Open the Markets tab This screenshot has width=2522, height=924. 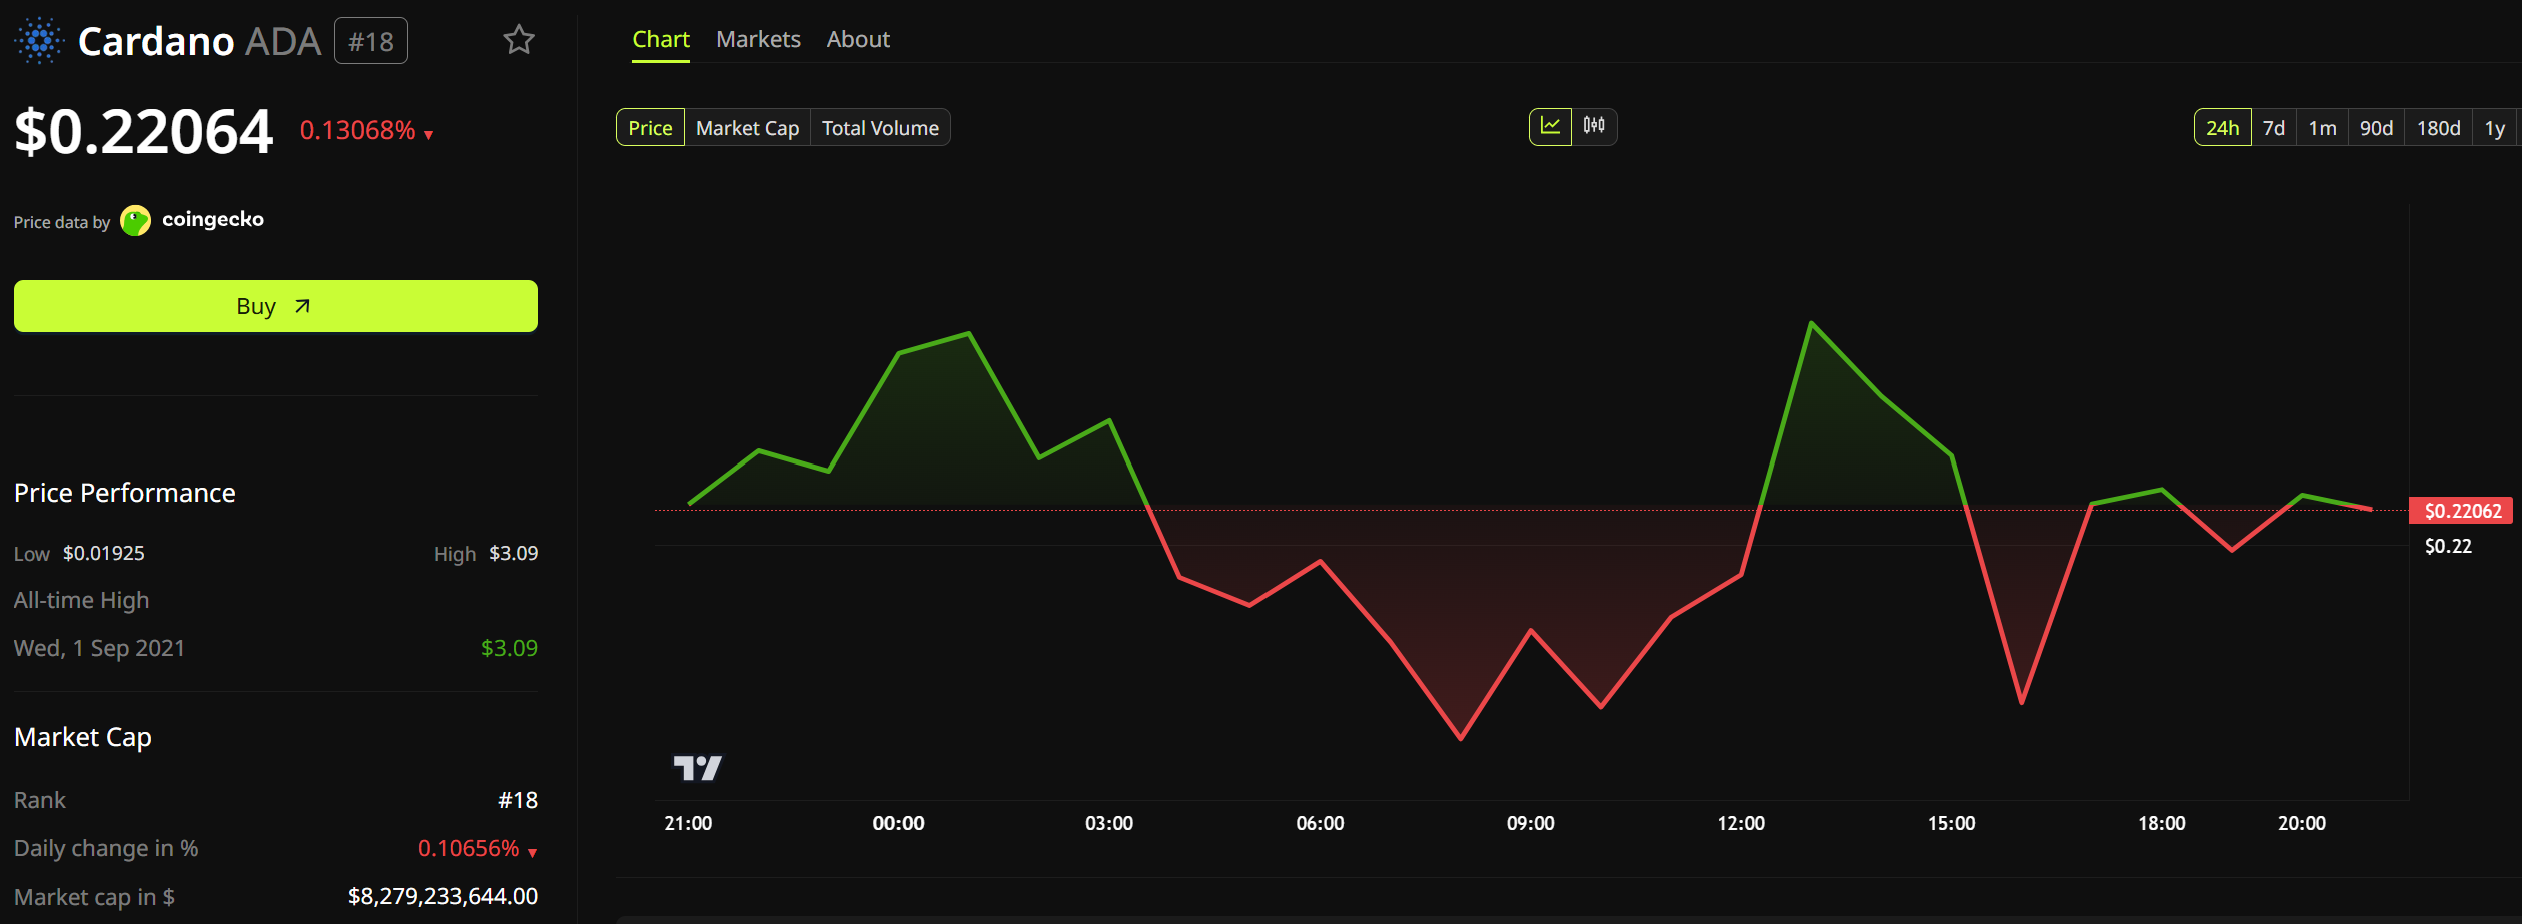758,39
